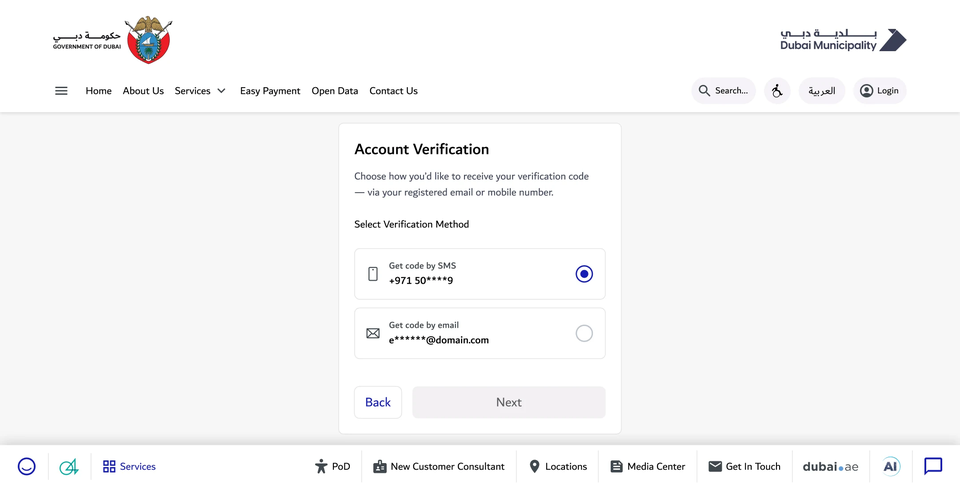This screenshot has height=488, width=960.
Task: Click the happiness smiley face icon
Action: click(26, 467)
